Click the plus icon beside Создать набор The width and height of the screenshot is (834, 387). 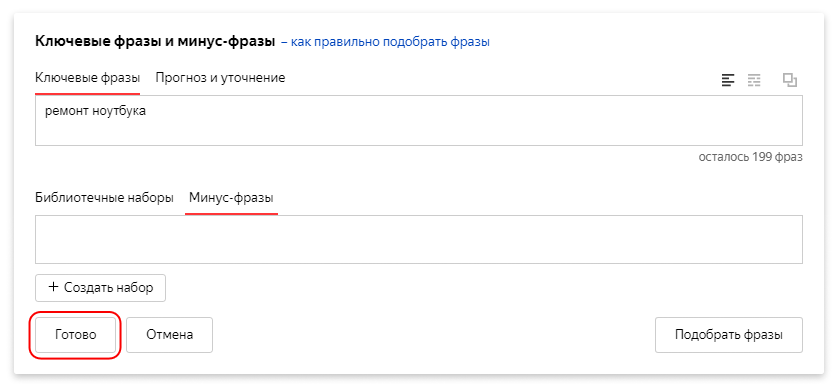click(53, 287)
